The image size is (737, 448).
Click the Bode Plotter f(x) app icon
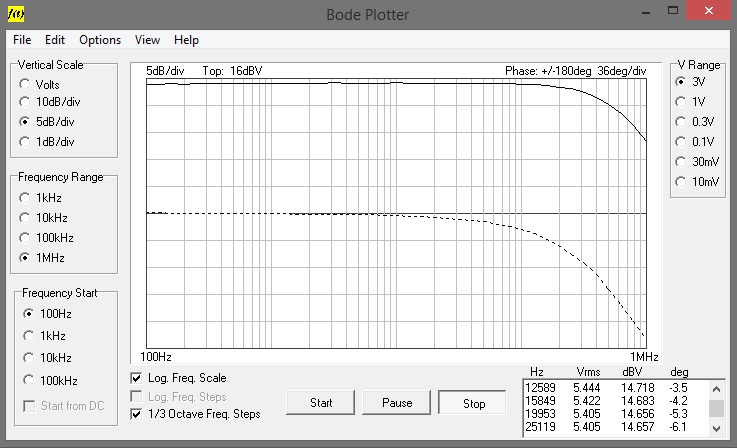point(16,14)
